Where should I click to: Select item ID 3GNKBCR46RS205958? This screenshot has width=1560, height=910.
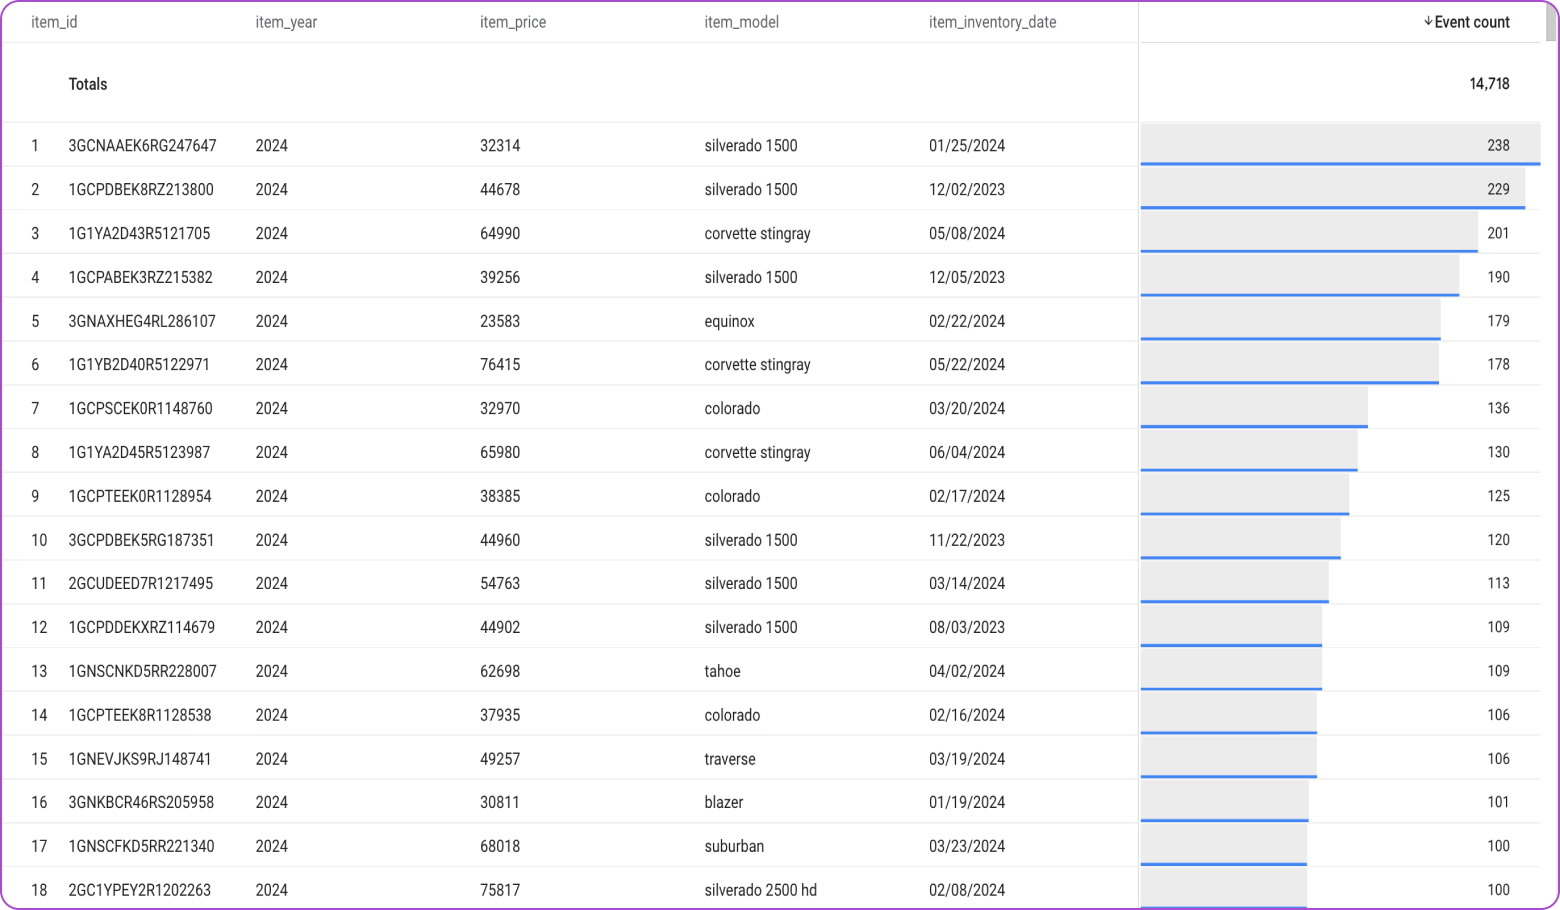click(x=141, y=803)
